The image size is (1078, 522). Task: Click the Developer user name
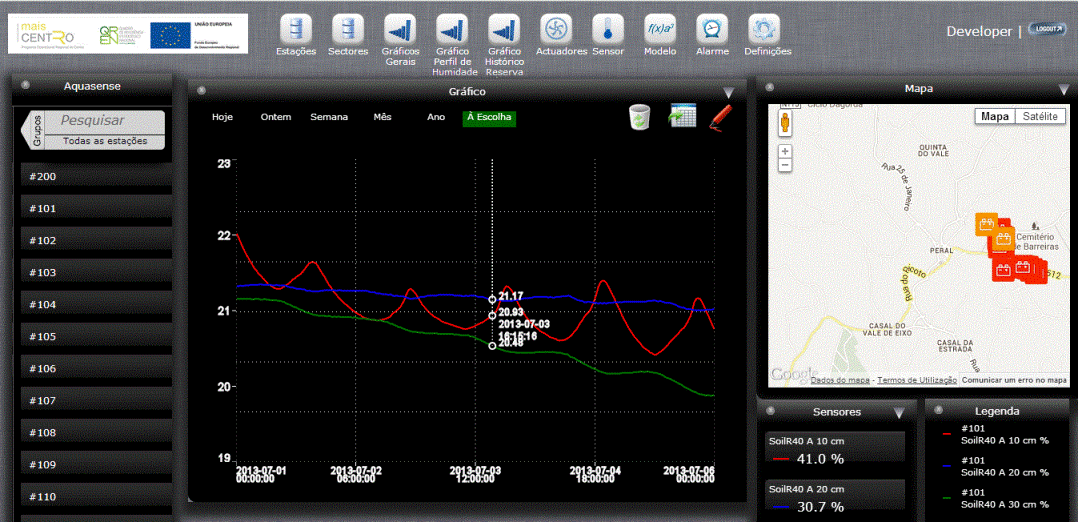tap(979, 32)
